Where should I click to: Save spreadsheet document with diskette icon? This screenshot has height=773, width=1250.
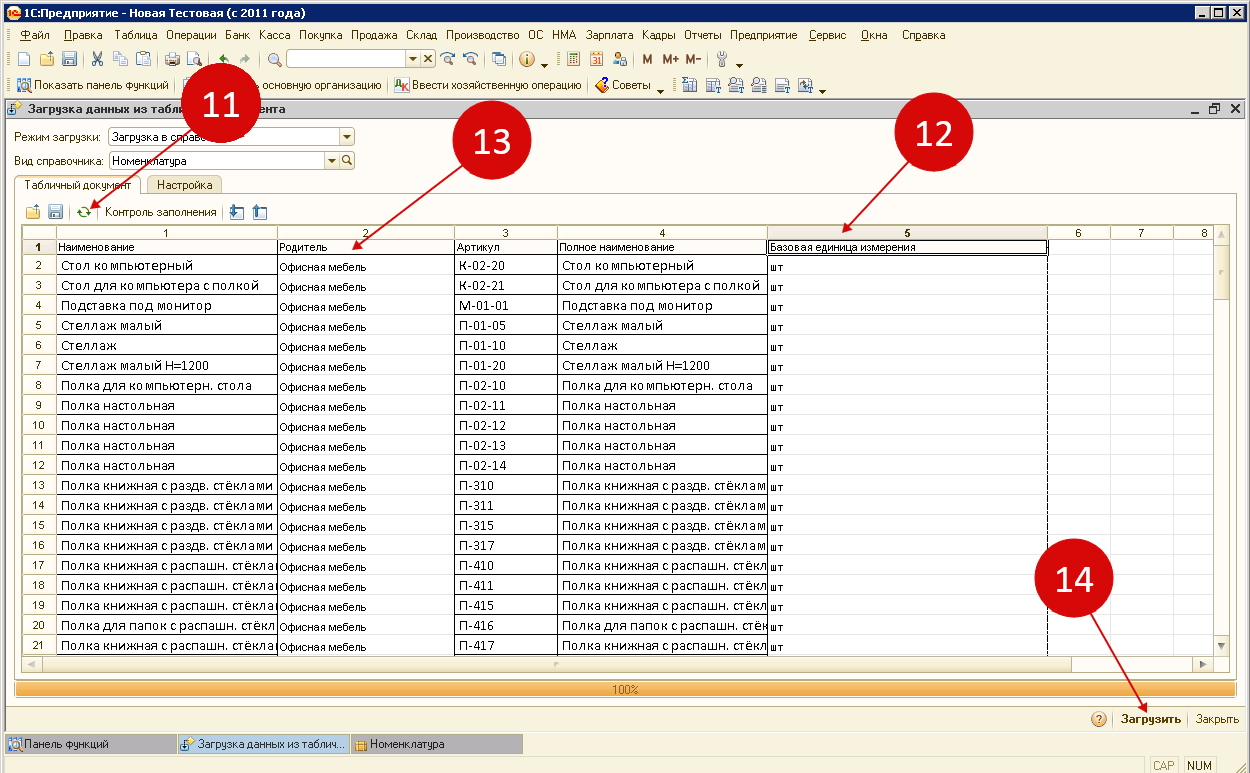[56, 211]
